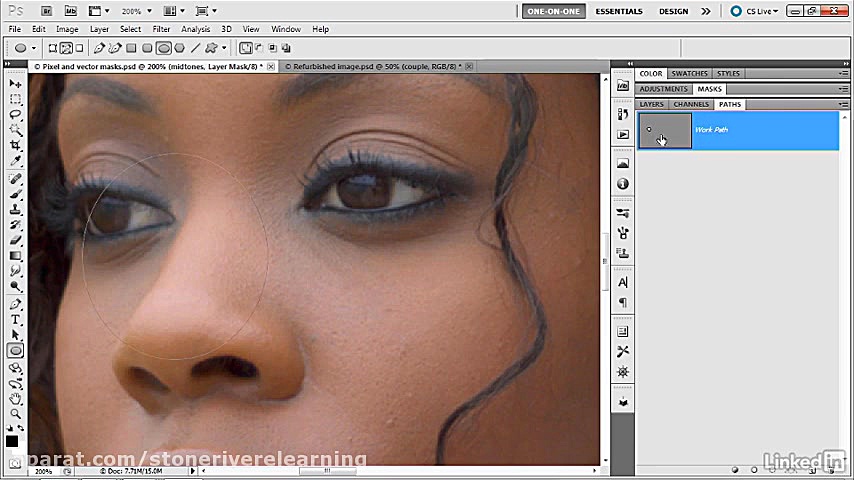Screen dimensions: 854x480
Task: Enable Fill Pixels mode in options bar
Action: (x=80, y=48)
